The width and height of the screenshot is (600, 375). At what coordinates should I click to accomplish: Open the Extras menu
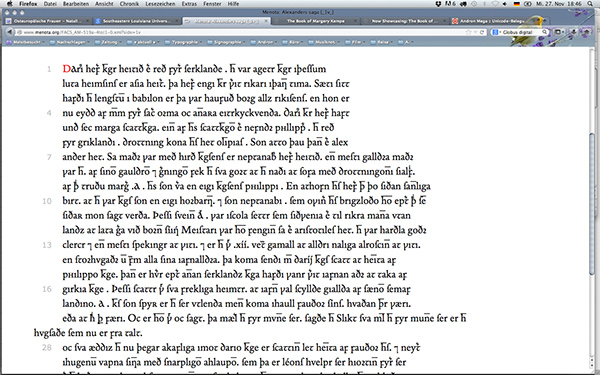click(189, 4)
